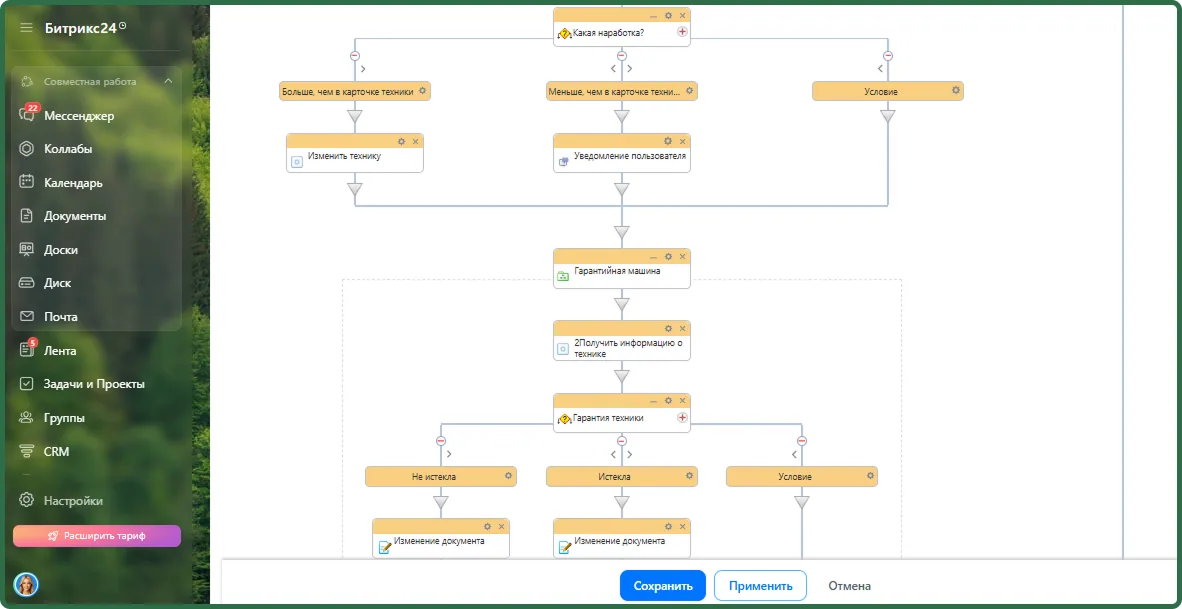Image resolution: width=1182 pixels, height=609 pixels.
Task: Add a branch to "Какая наработка?" condition
Action: coord(682,32)
